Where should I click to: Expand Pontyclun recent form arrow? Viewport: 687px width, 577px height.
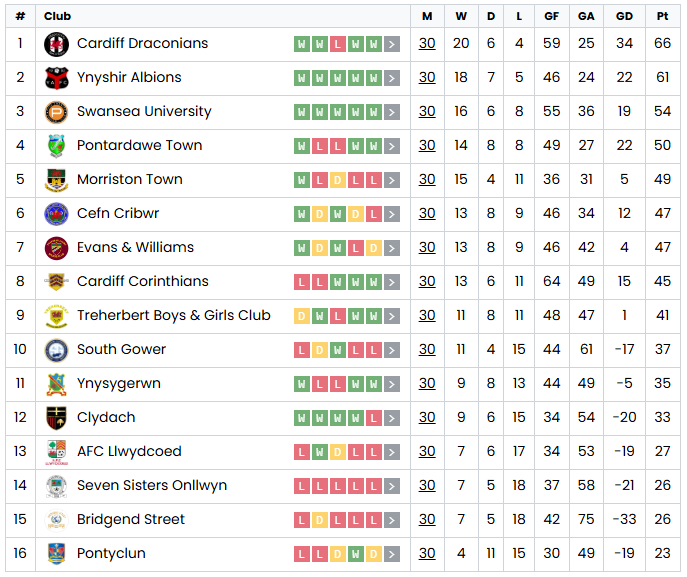[392, 554]
